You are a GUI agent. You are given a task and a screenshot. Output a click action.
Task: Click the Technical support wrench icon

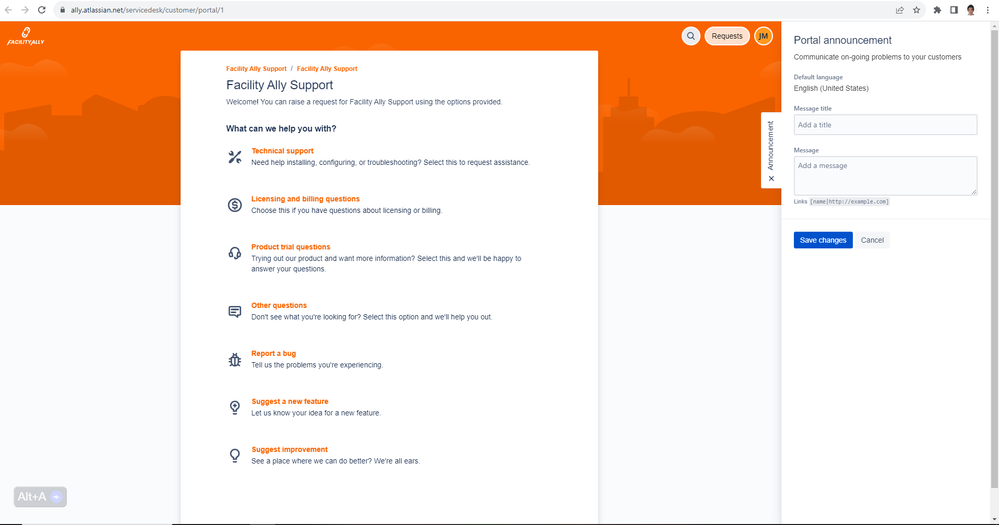point(234,157)
